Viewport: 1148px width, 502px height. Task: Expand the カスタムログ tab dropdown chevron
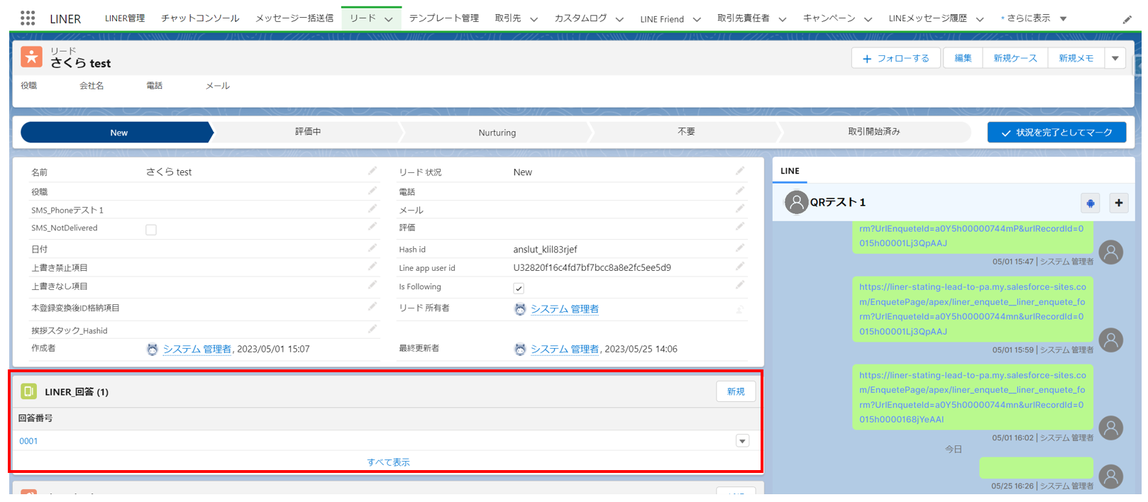619,19
